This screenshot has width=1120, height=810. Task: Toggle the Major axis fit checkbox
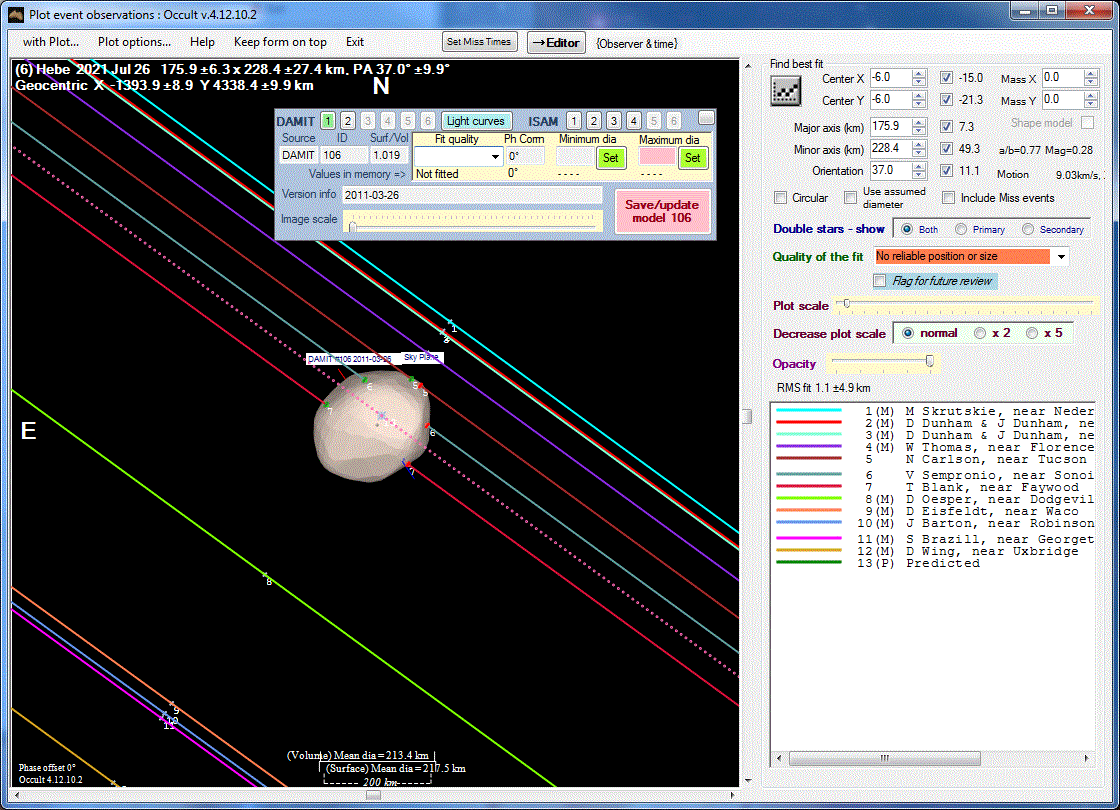(946, 126)
